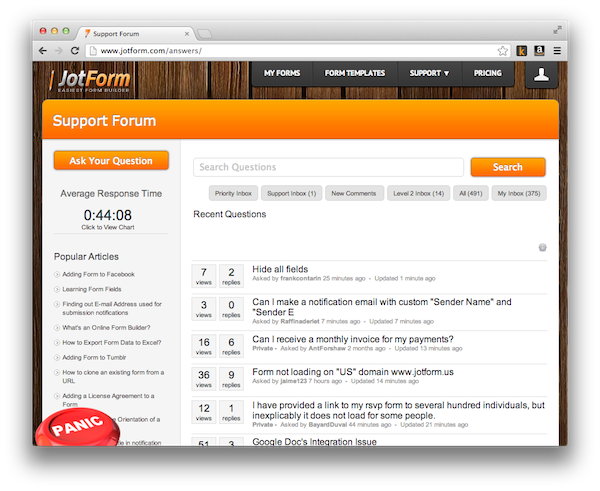Open MY FORMS menu item
The width and height of the screenshot is (600, 491).
(282, 73)
